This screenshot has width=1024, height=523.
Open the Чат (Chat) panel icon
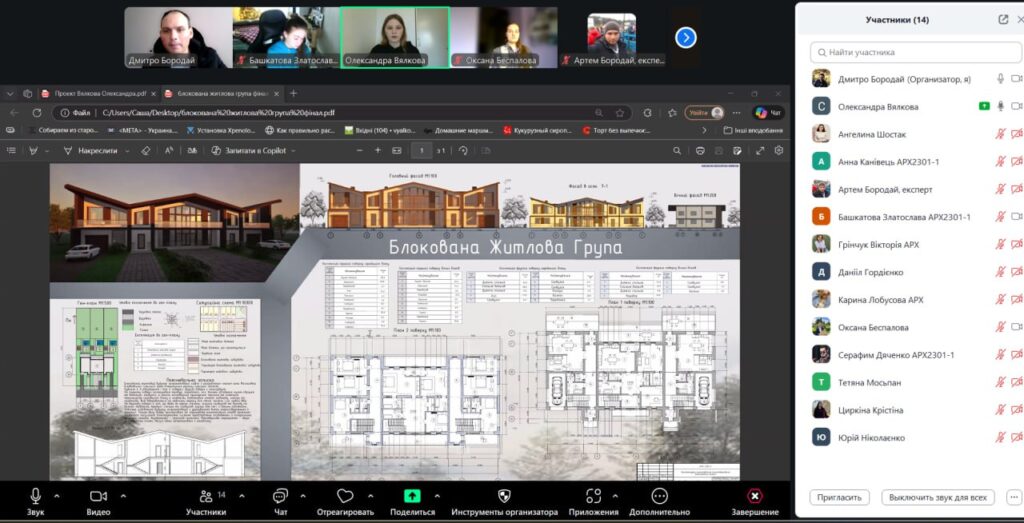(x=280, y=496)
